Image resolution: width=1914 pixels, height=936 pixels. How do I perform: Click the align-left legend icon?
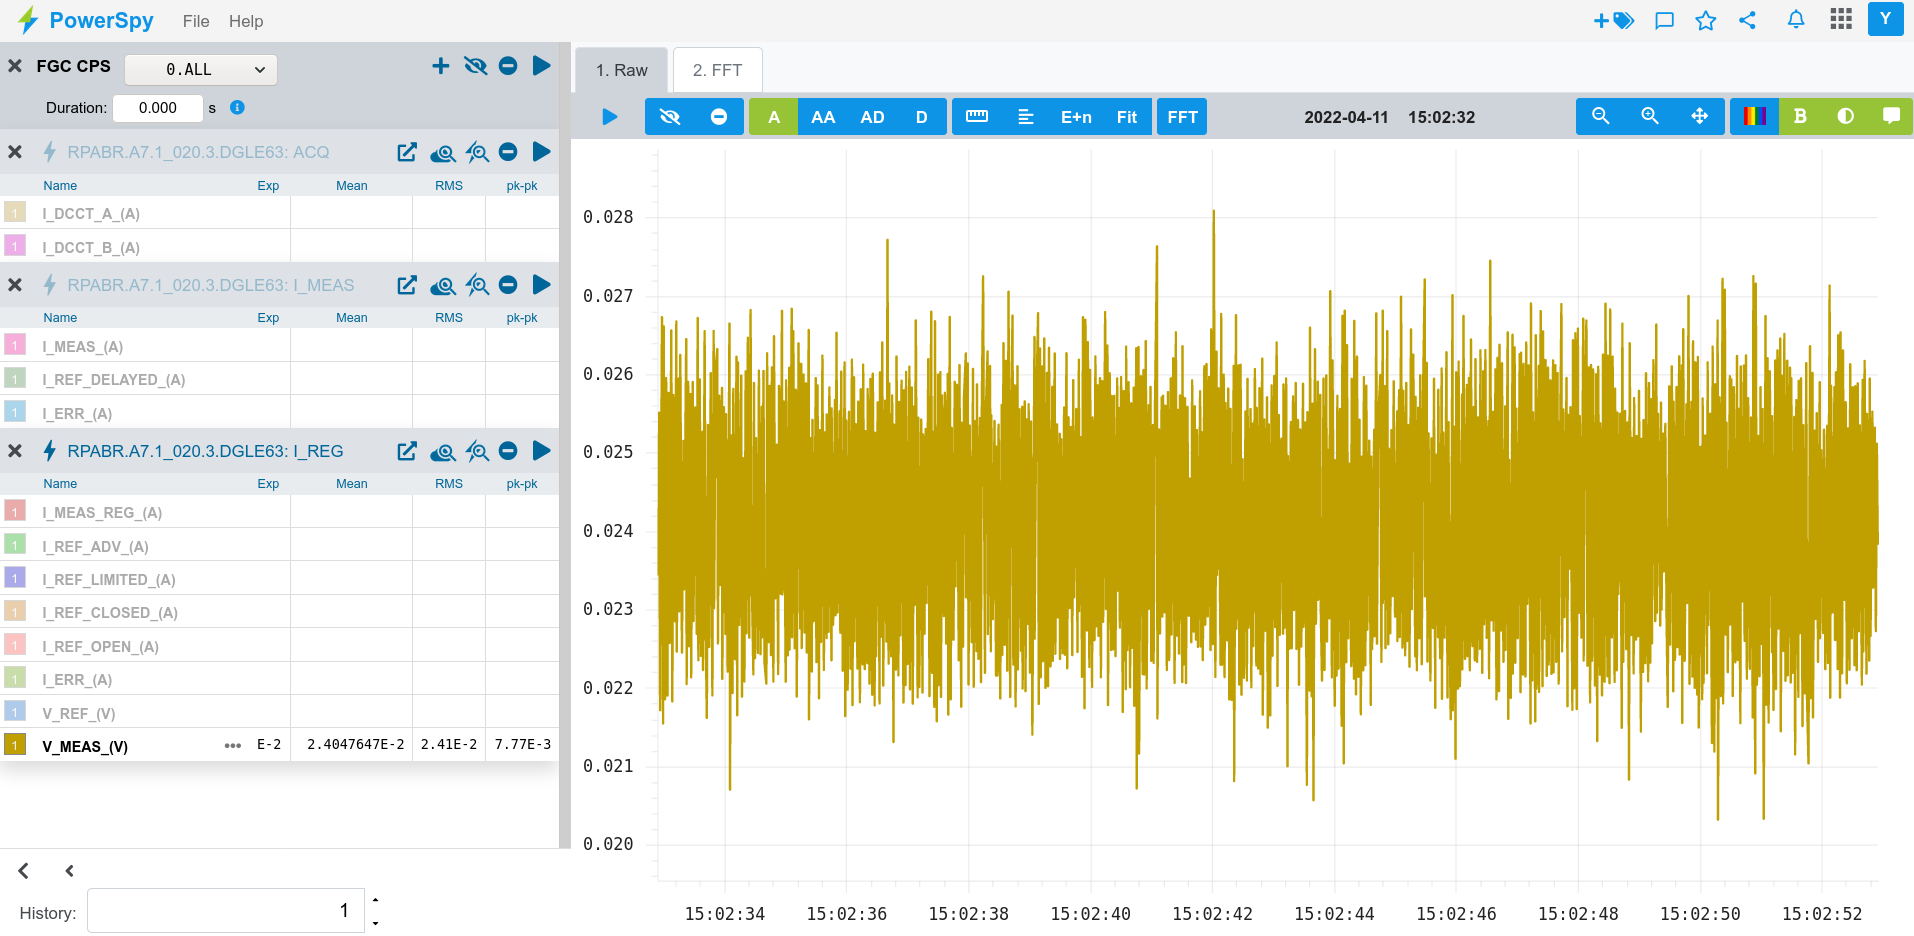[1026, 117]
